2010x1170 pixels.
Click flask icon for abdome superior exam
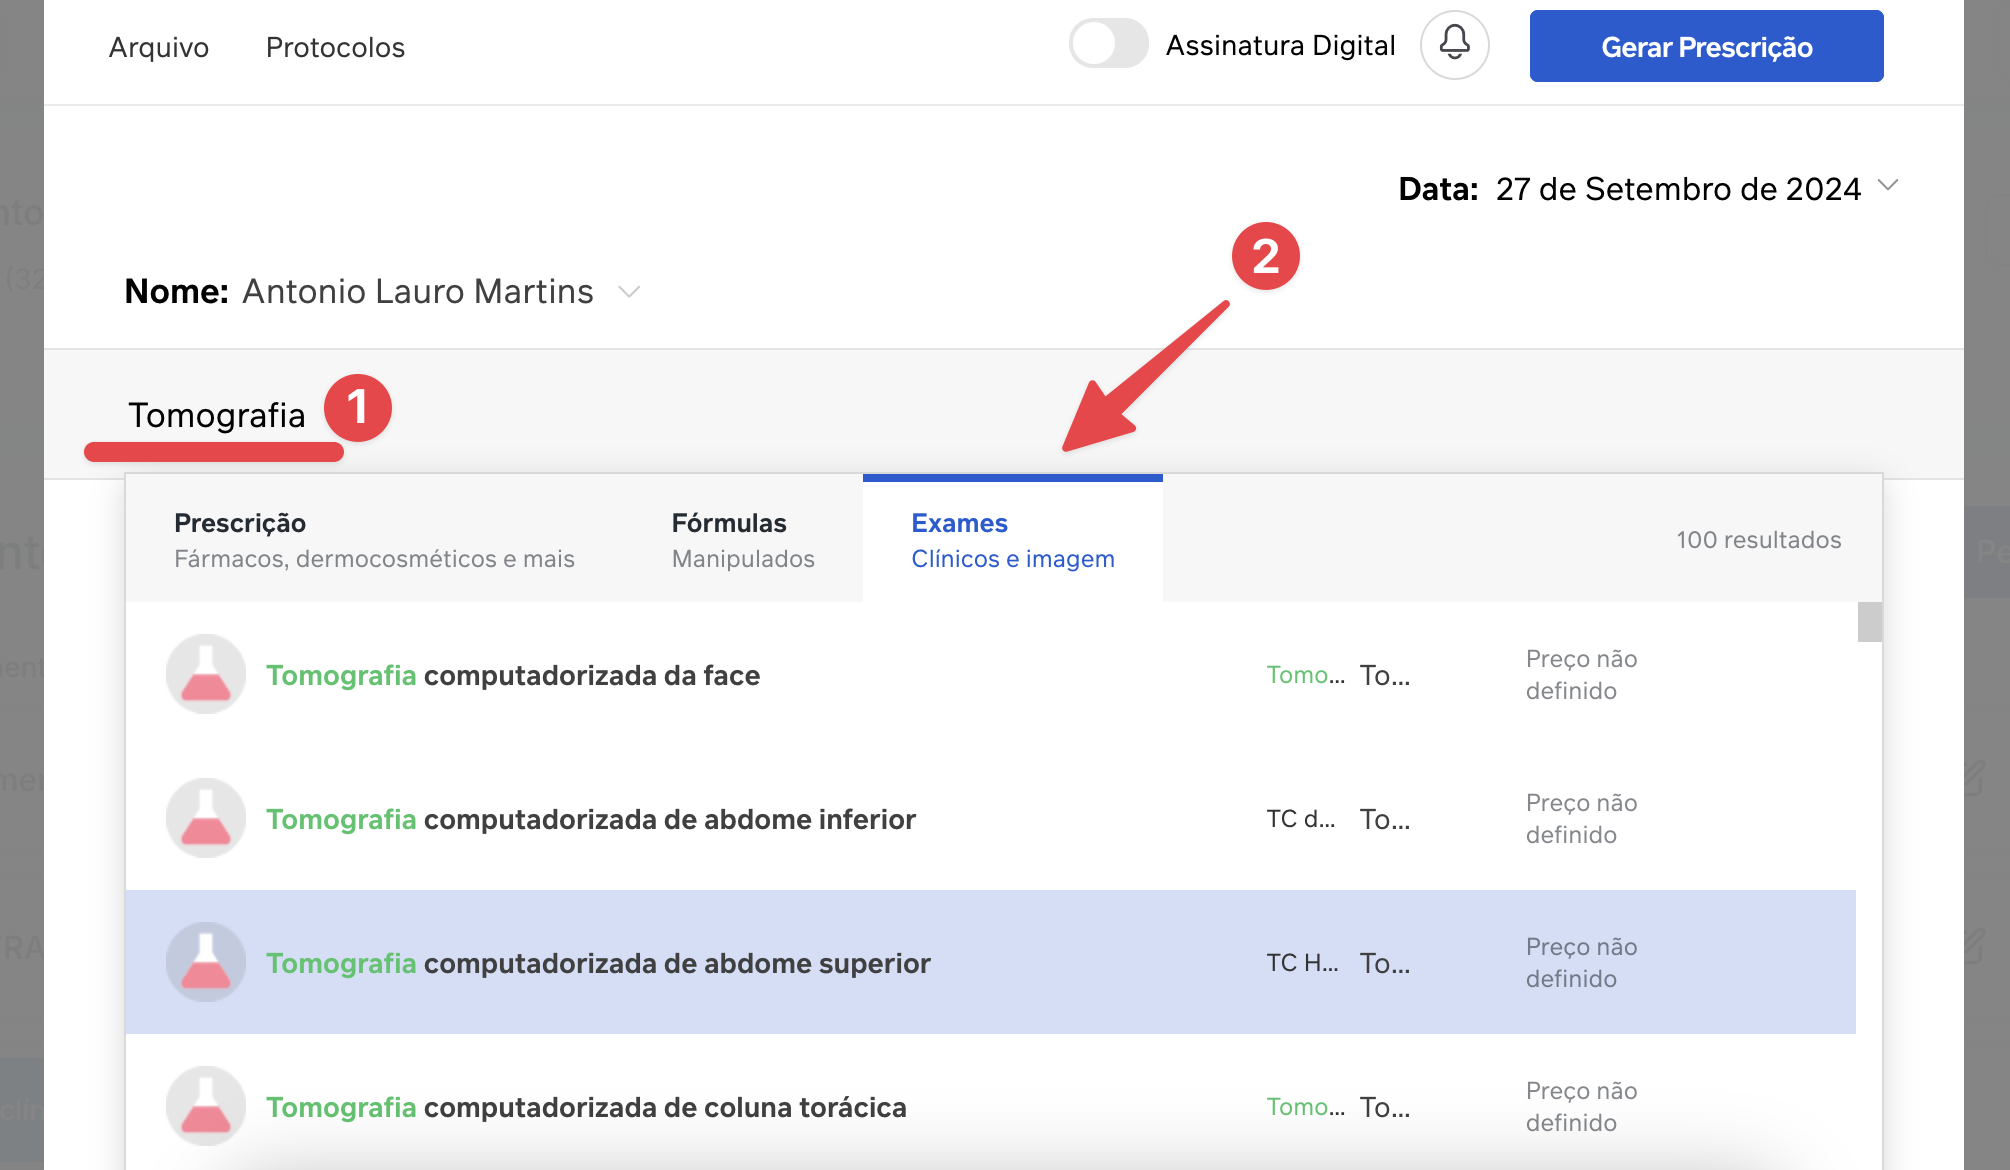click(206, 962)
